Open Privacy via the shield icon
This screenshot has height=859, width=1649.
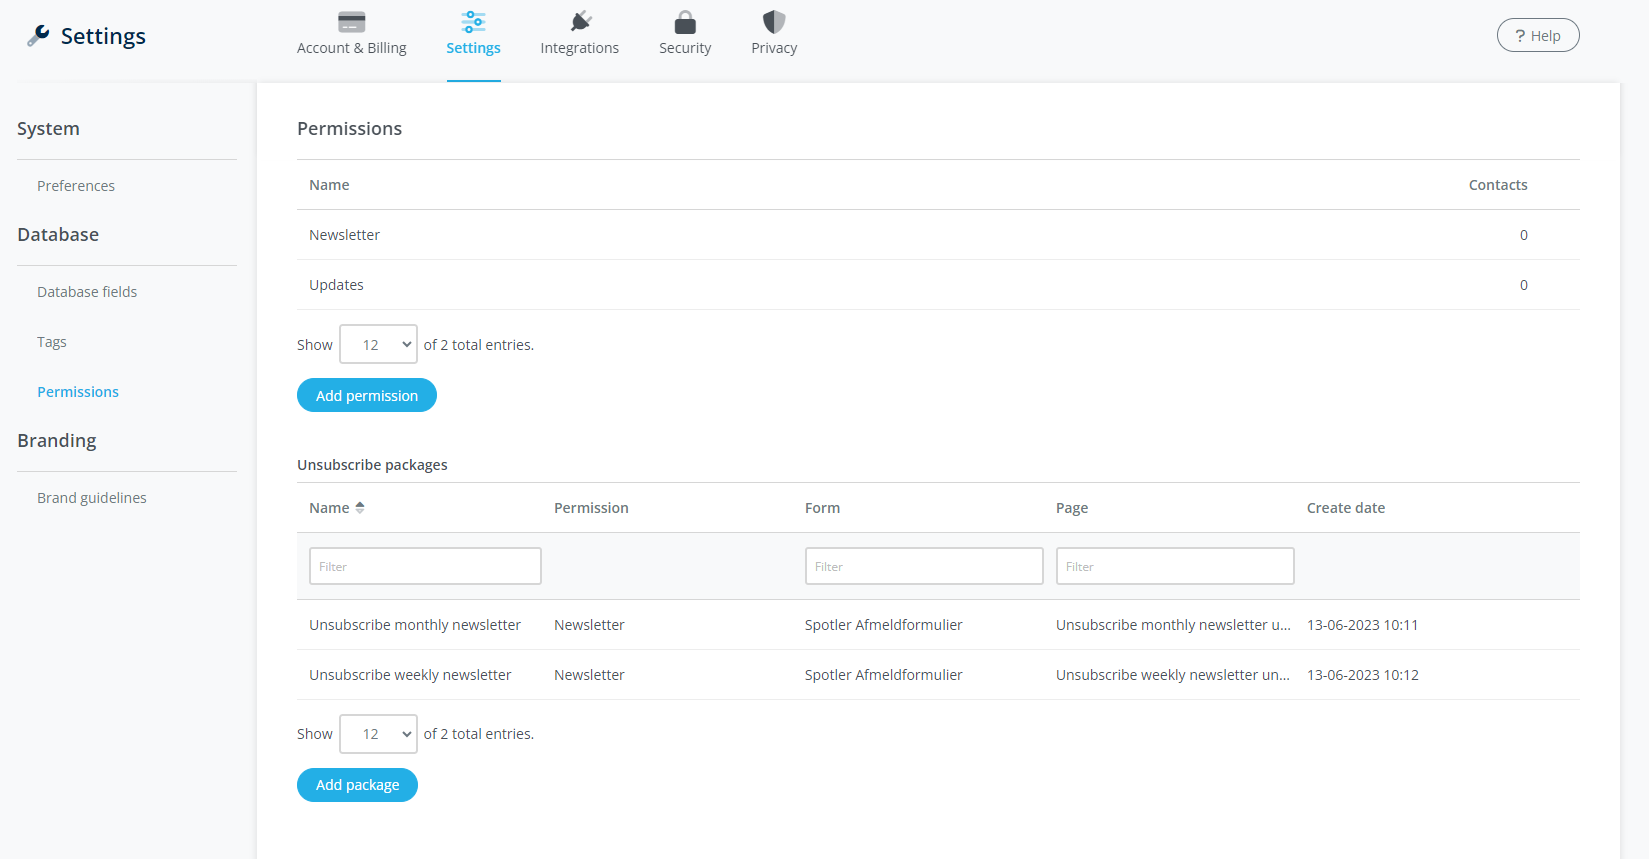(x=774, y=22)
